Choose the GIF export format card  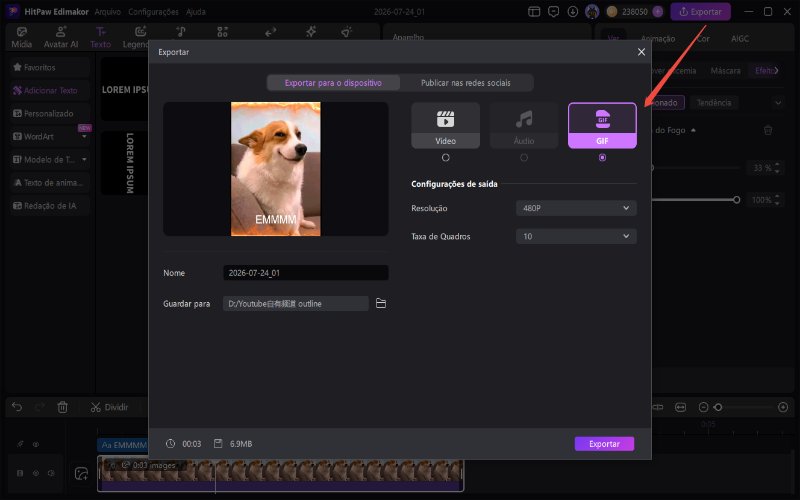[603, 126]
